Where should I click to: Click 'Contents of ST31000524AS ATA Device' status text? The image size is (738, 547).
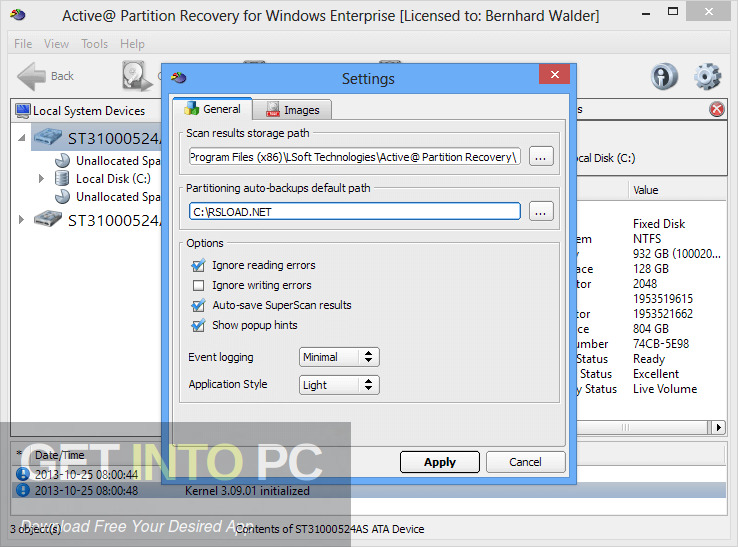[x=330, y=529]
